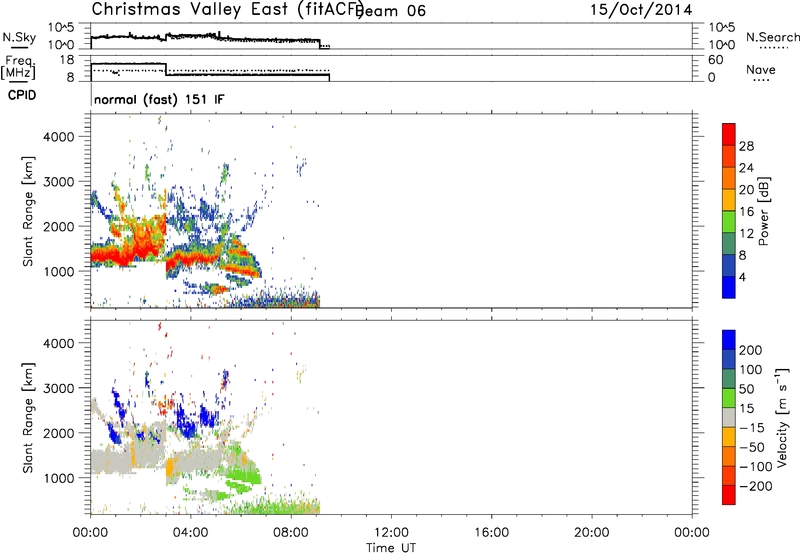Click the '12:00' time axis label

(x=391, y=533)
